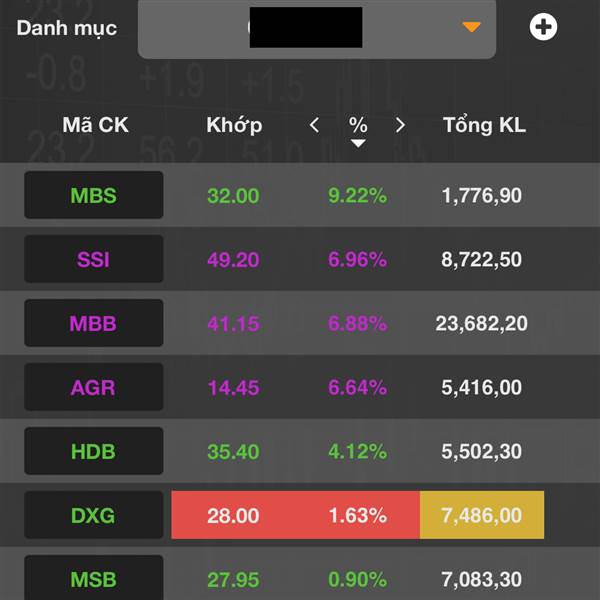The width and height of the screenshot is (600, 600).
Task: Tap the yellow highlighted volume 7,486,00
Action: pos(482,515)
